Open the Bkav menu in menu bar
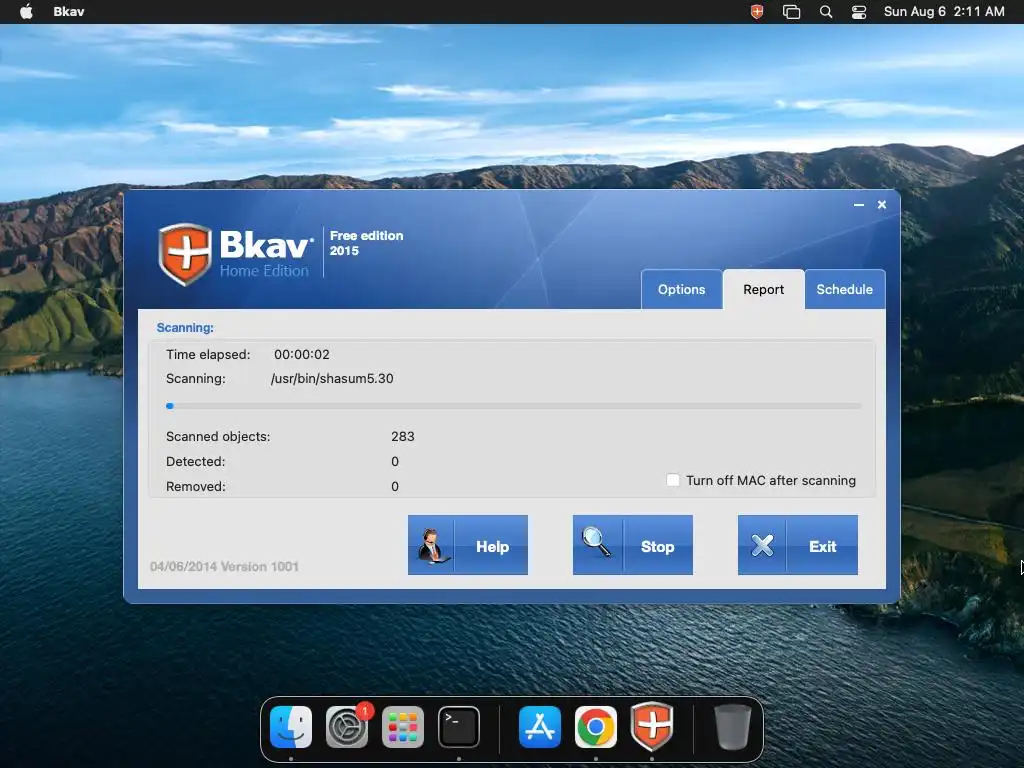Screen dimensions: 1024x768 click(x=69, y=11)
